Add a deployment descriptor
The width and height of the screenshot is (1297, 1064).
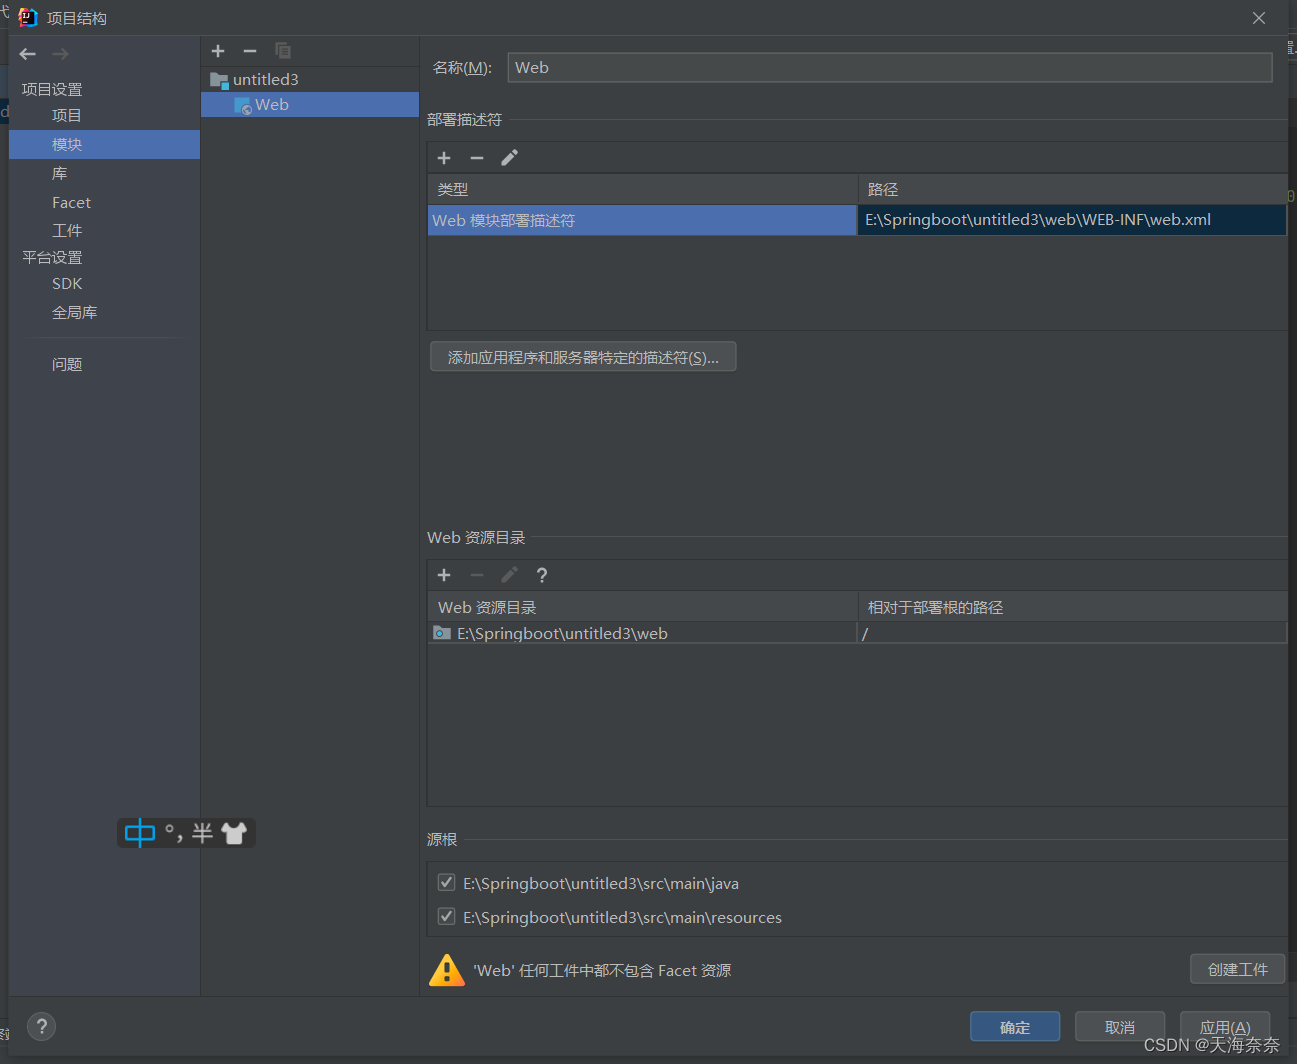point(444,158)
